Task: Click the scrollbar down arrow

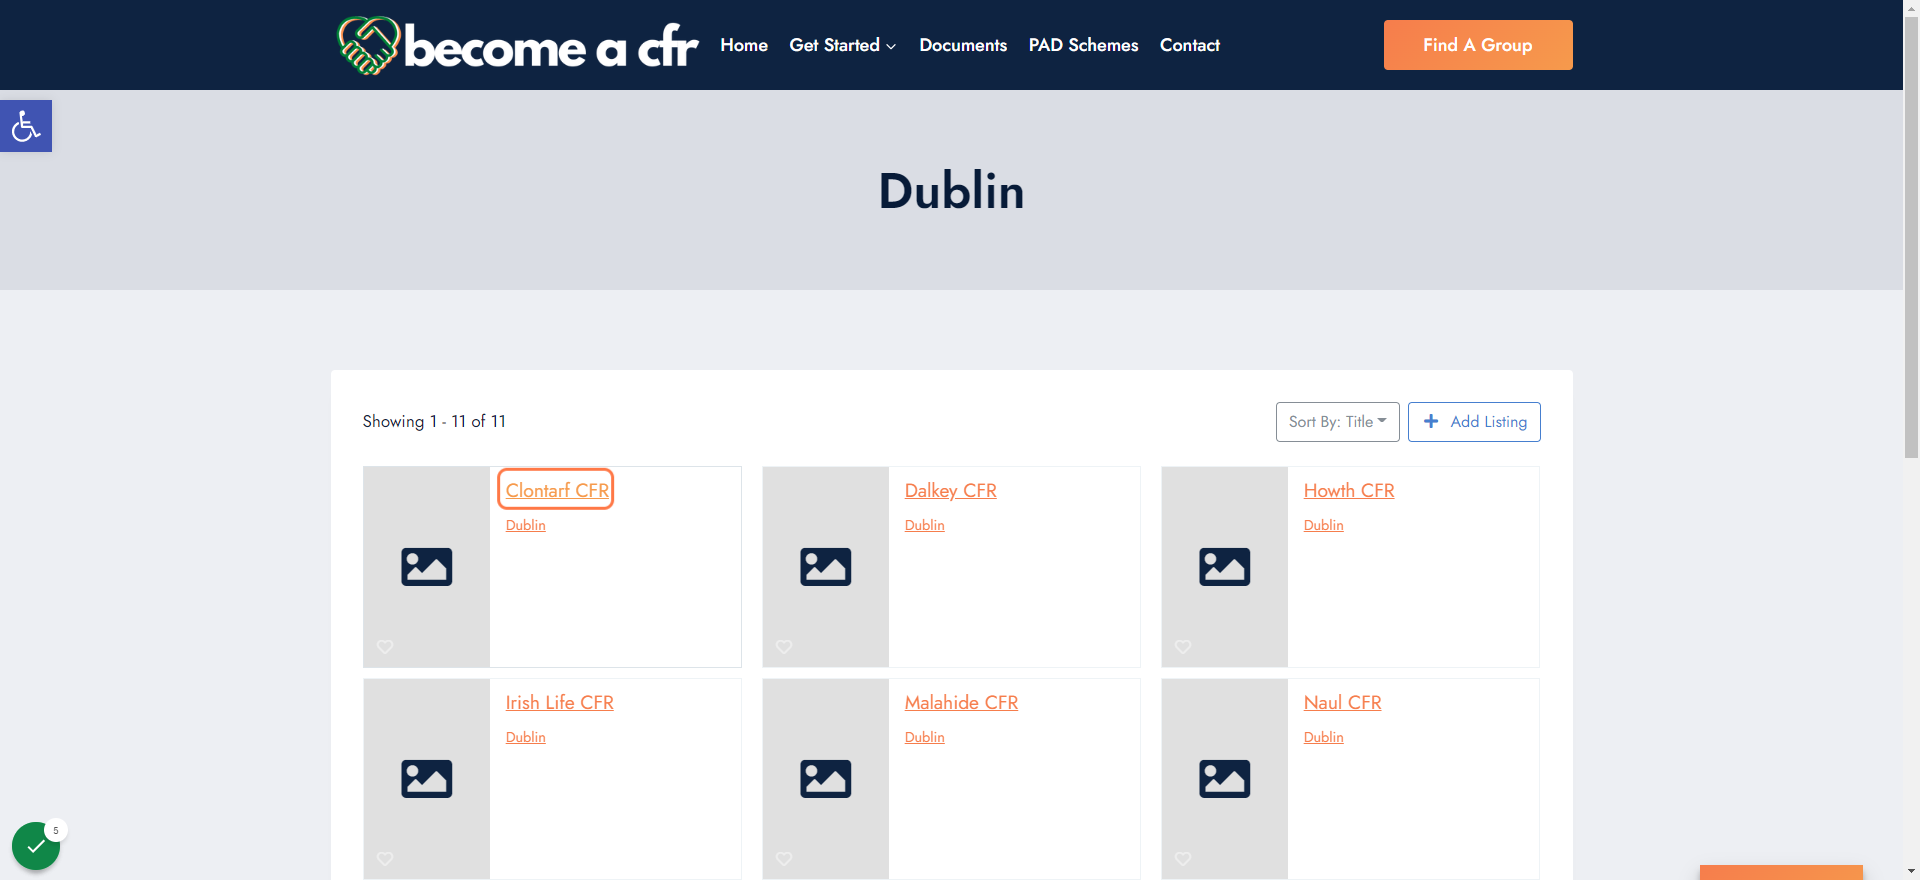Action: [x=1911, y=872]
